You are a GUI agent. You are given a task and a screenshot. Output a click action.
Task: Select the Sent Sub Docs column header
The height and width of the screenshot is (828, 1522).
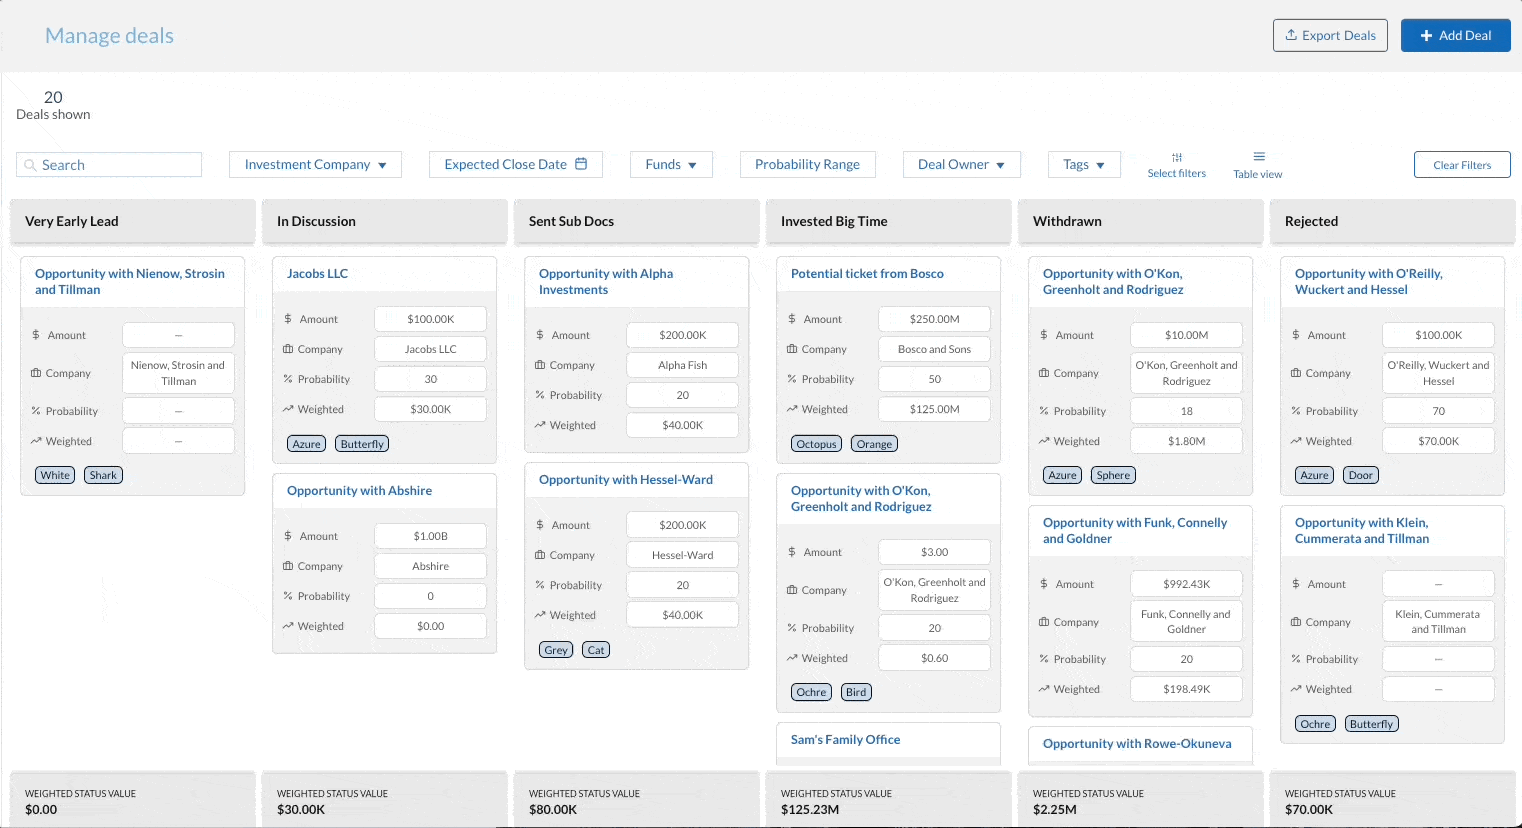tap(636, 221)
